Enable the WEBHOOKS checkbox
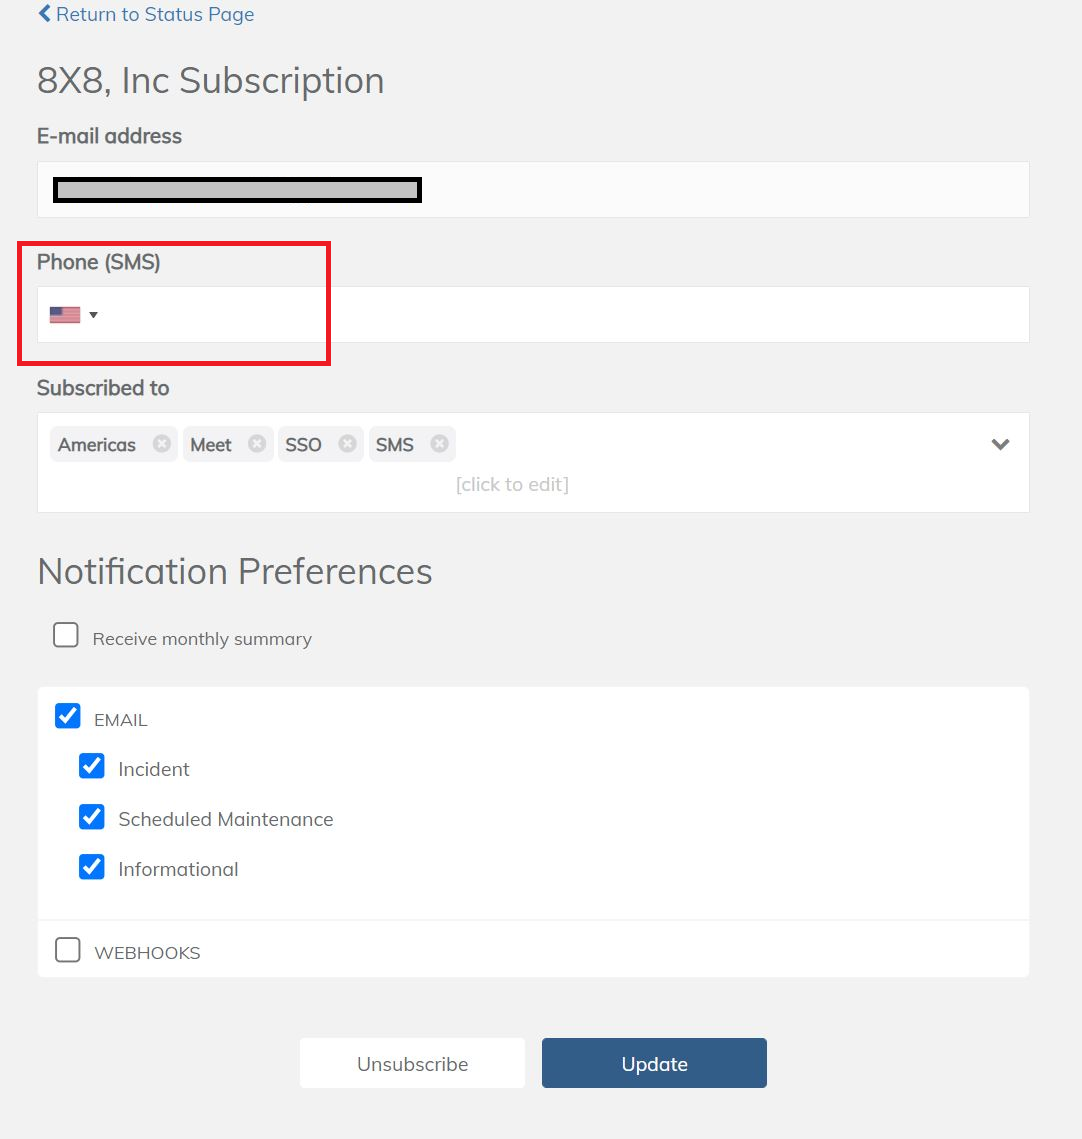 68,950
